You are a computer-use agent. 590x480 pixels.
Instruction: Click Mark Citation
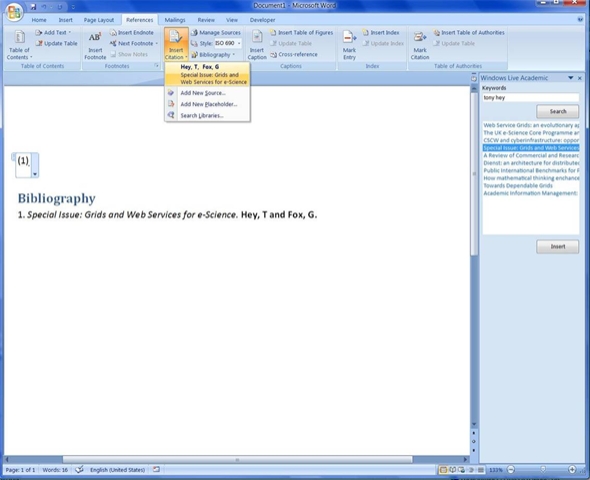pyautogui.click(x=420, y=45)
